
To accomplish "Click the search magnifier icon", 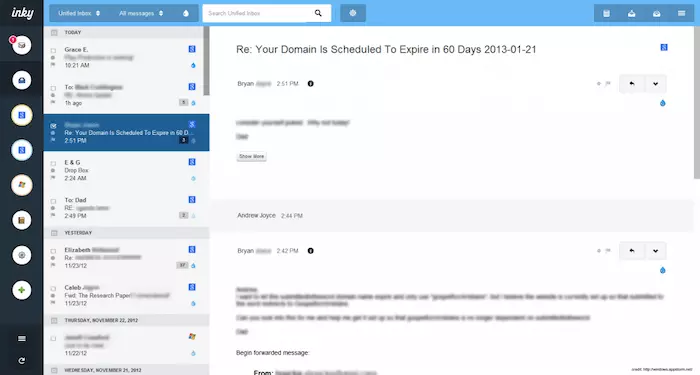I will tap(318, 13).
